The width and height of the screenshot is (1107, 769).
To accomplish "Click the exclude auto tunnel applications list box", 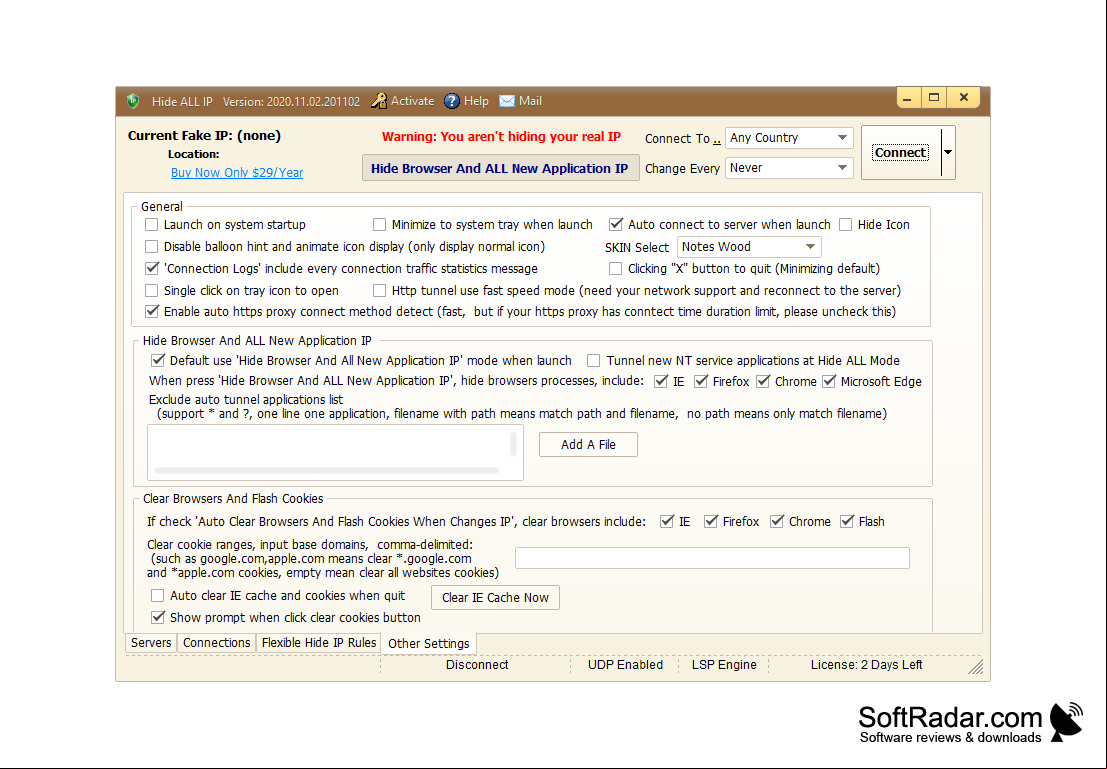I will (x=335, y=452).
